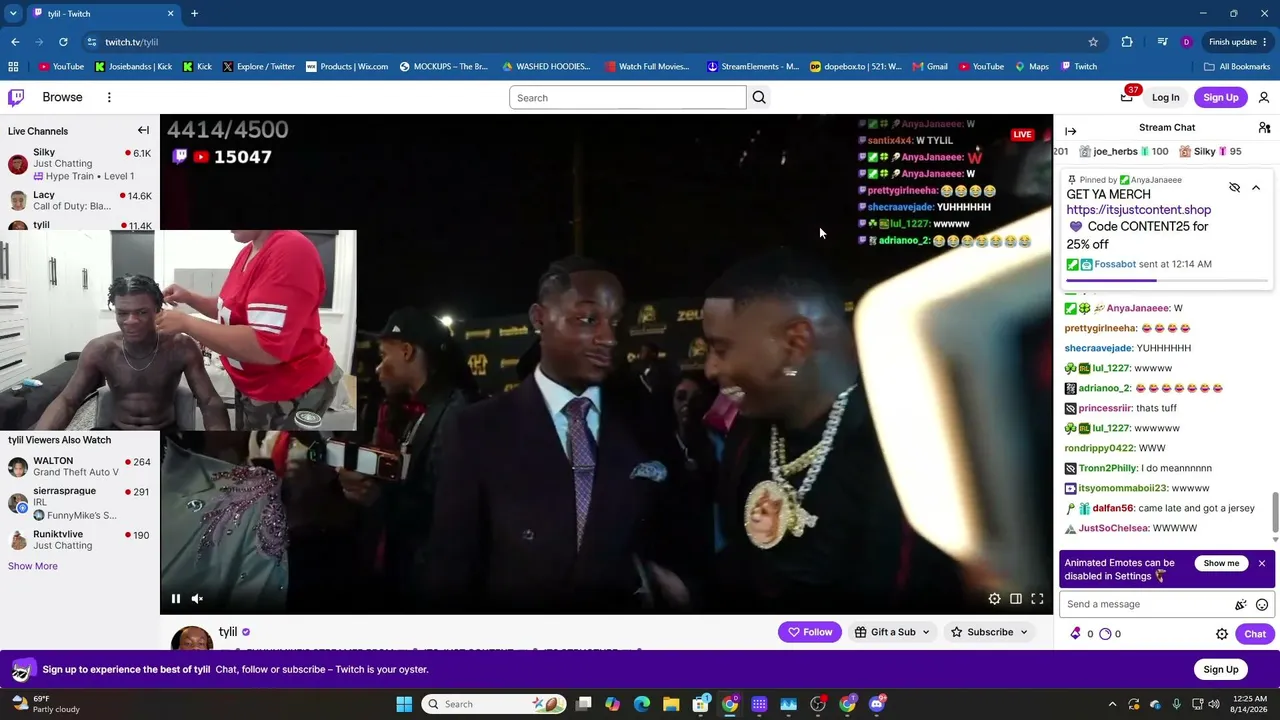Click the magnifier search button
The height and width of the screenshot is (720, 1280).
(759, 97)
